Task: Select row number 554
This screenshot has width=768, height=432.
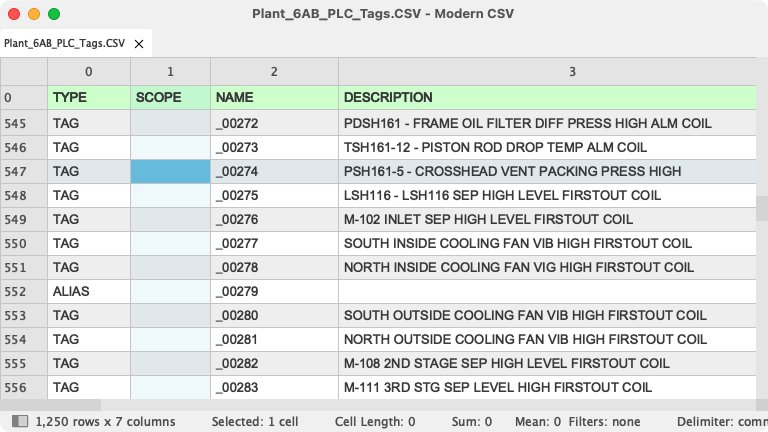Action: pos(24,339)
